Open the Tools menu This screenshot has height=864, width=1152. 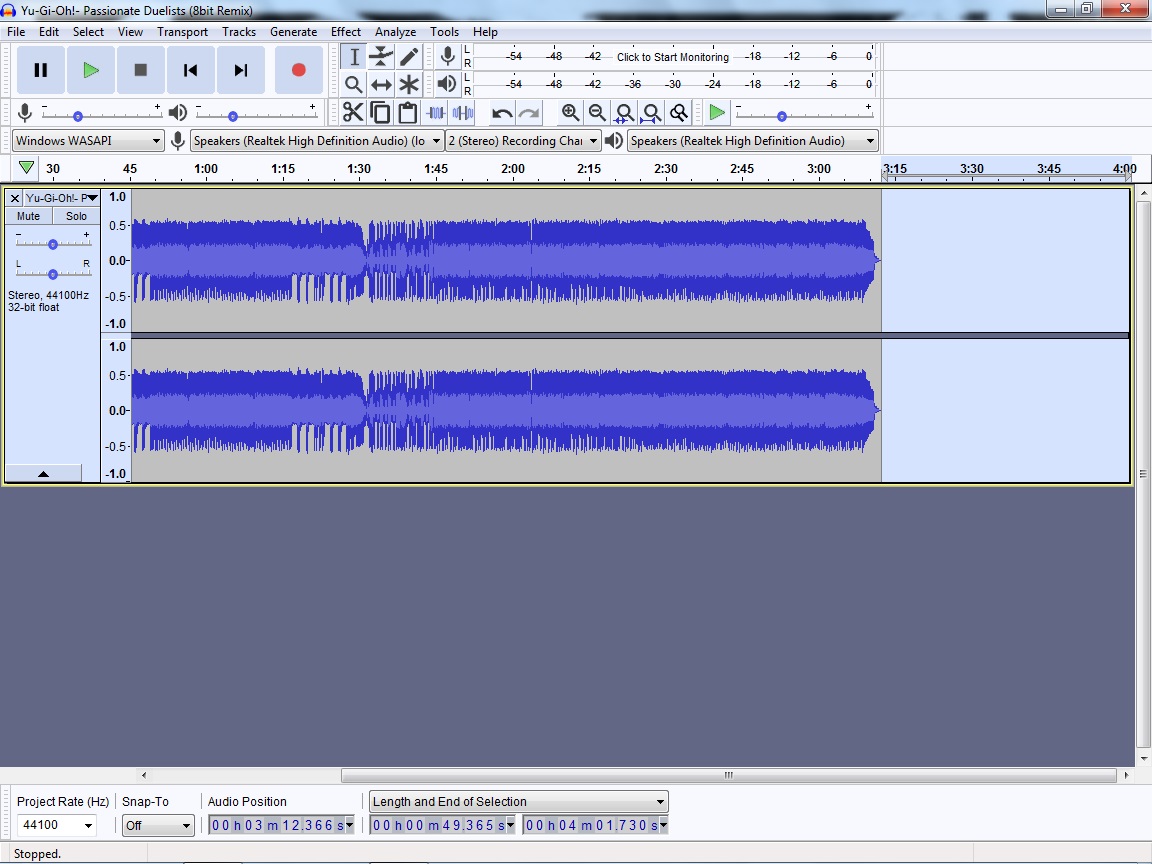pyautogui.click(x=444, y=32)
